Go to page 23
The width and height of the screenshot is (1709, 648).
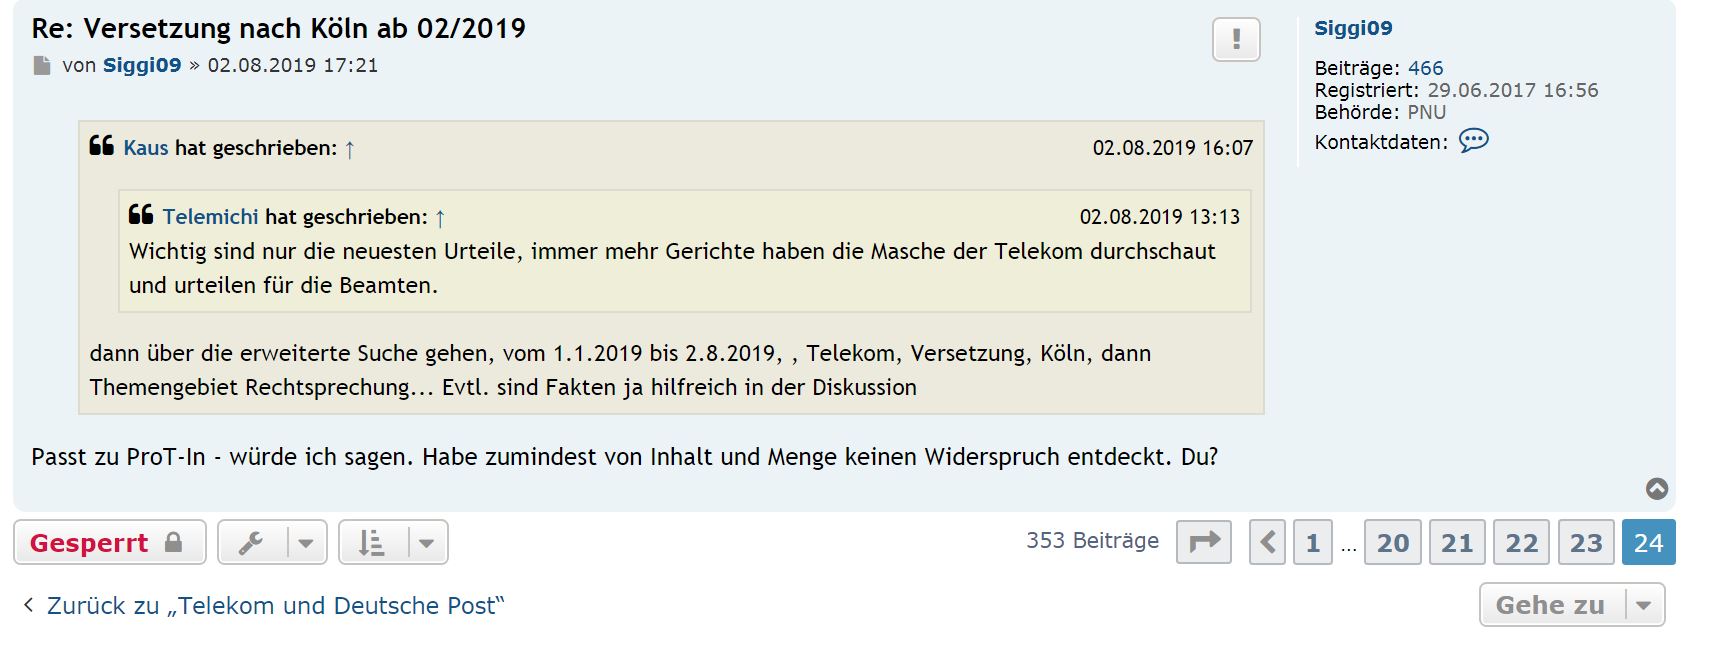click(x=1586, y=542)
